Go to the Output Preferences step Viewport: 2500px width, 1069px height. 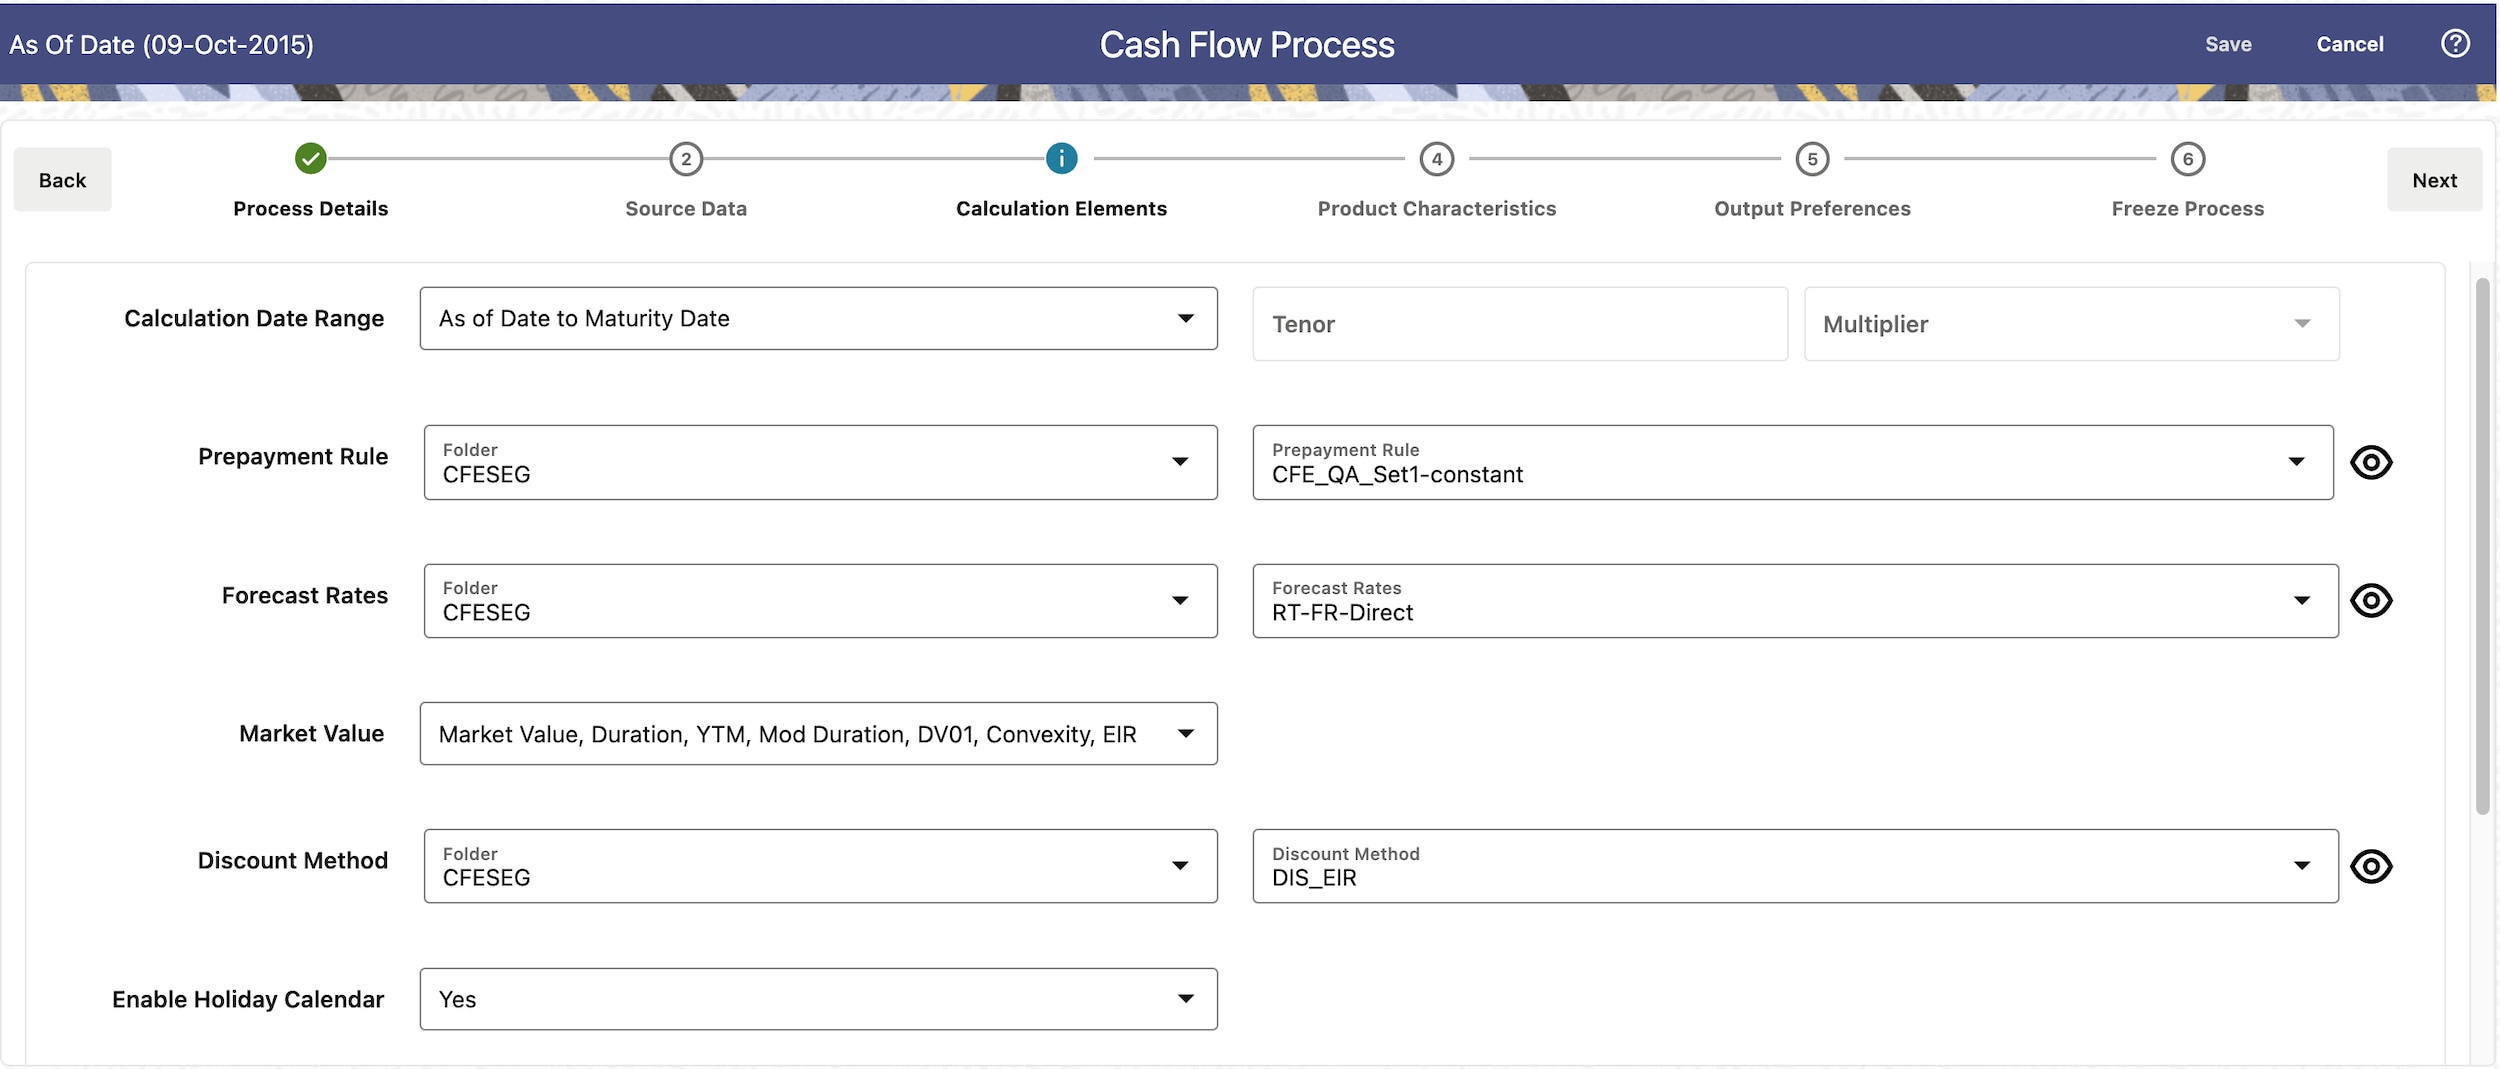[x=1811, y=208]
